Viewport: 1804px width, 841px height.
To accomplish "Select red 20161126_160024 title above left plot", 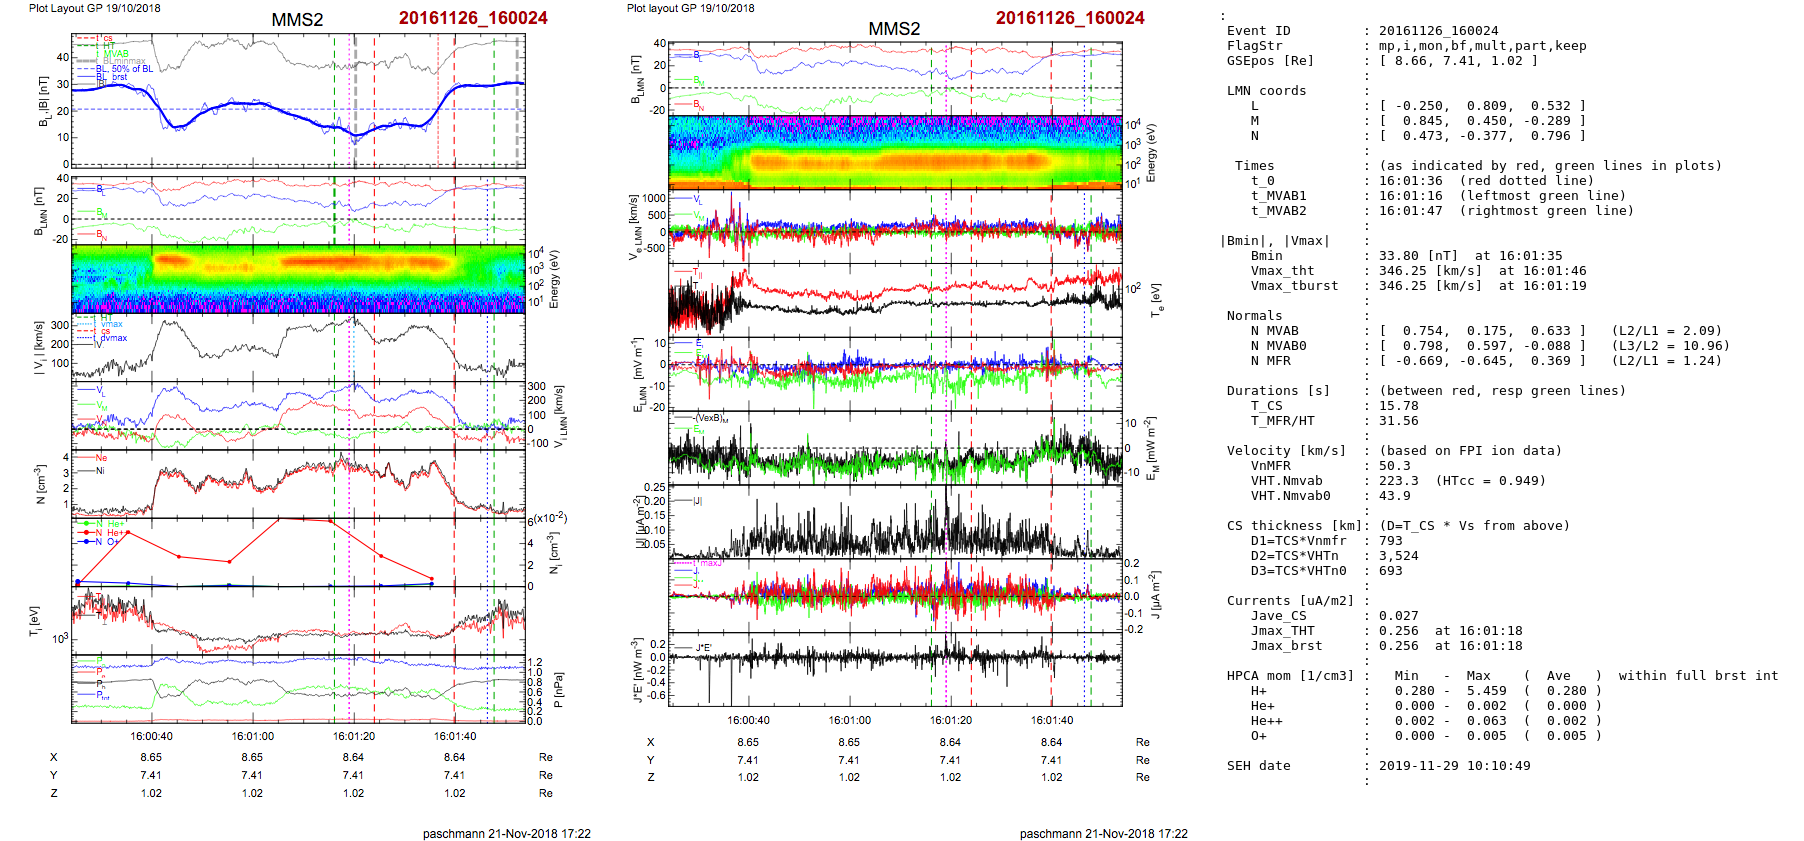I will [x=473, y=18].
